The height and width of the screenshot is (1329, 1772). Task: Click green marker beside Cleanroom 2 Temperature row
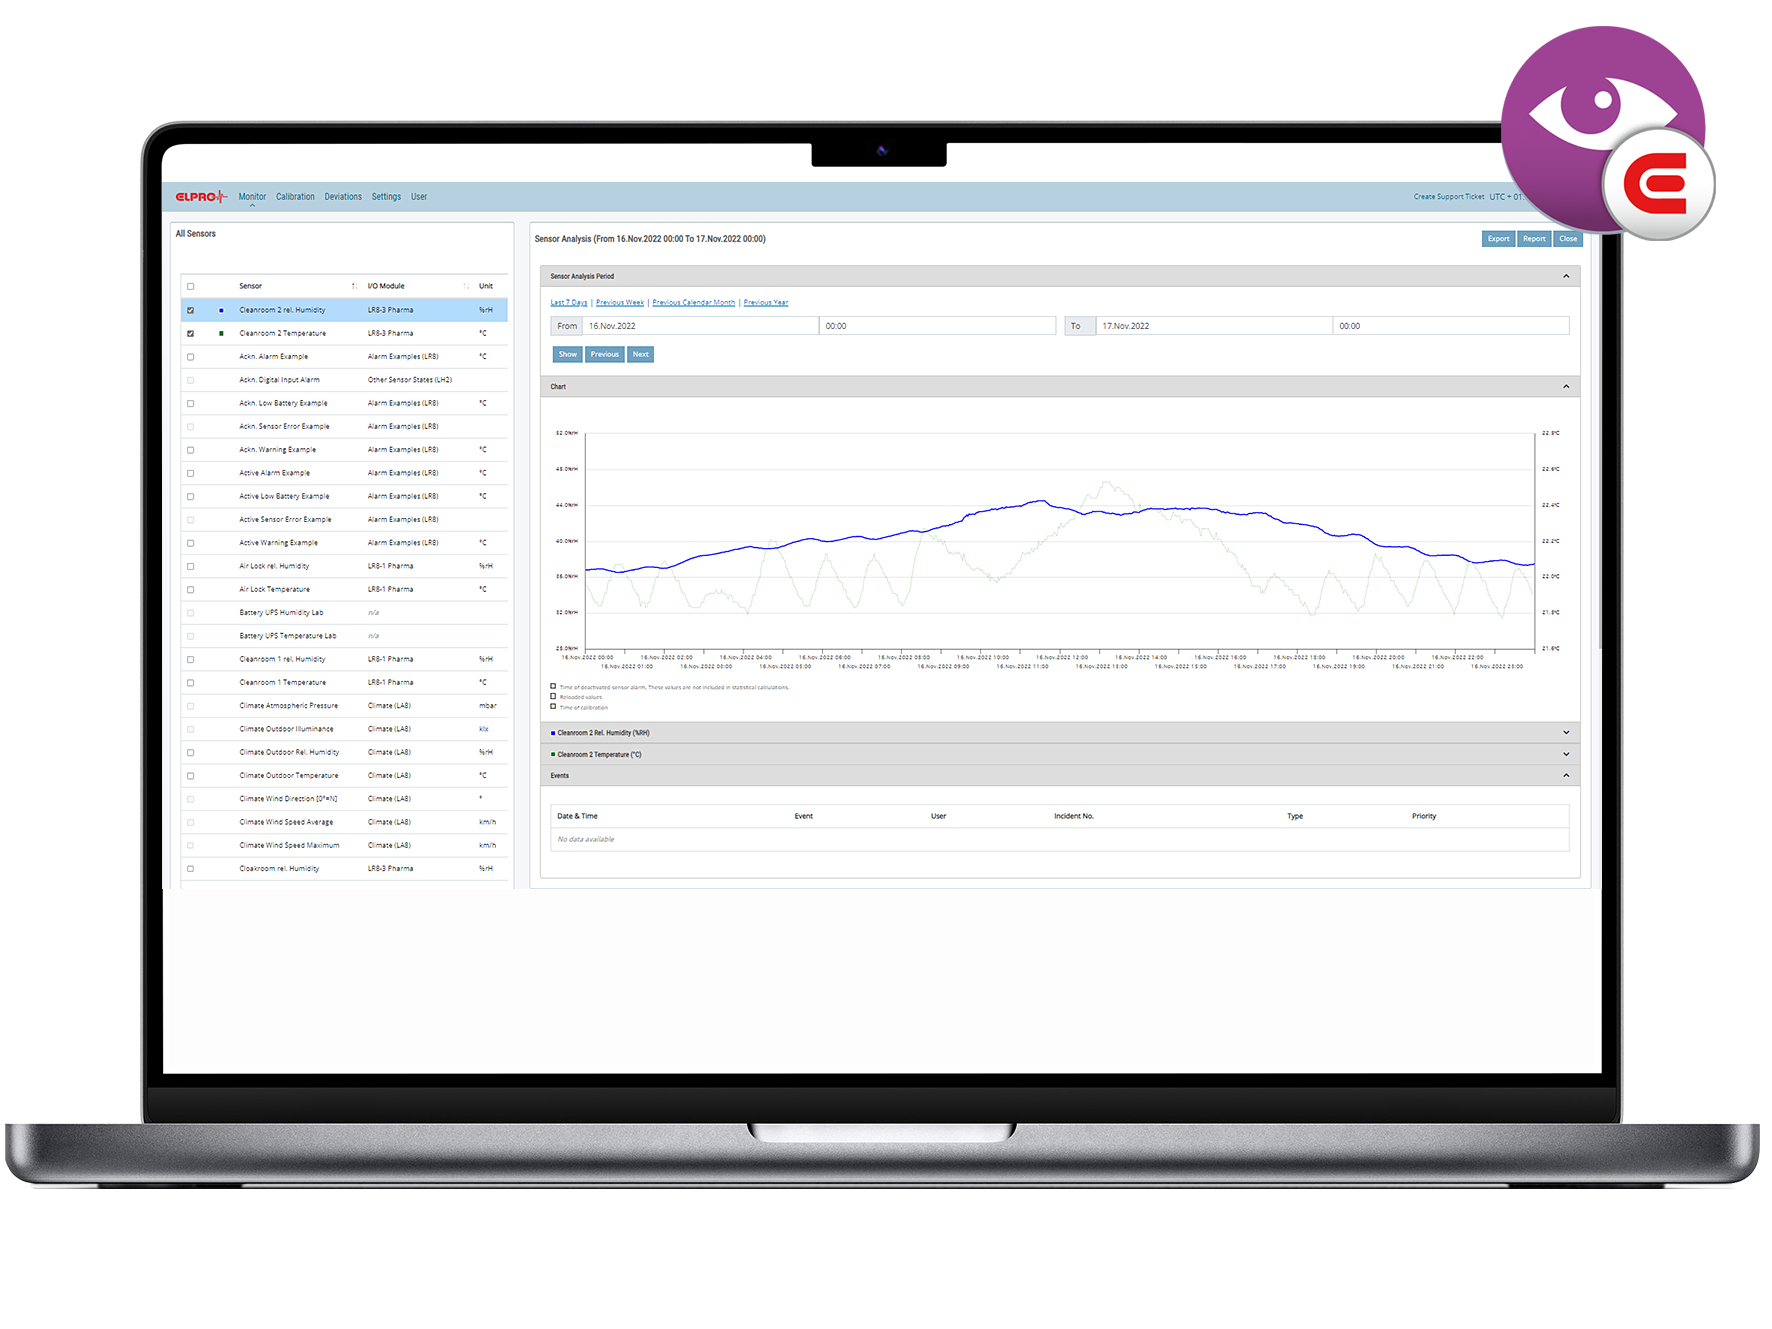tap(221, 334)
